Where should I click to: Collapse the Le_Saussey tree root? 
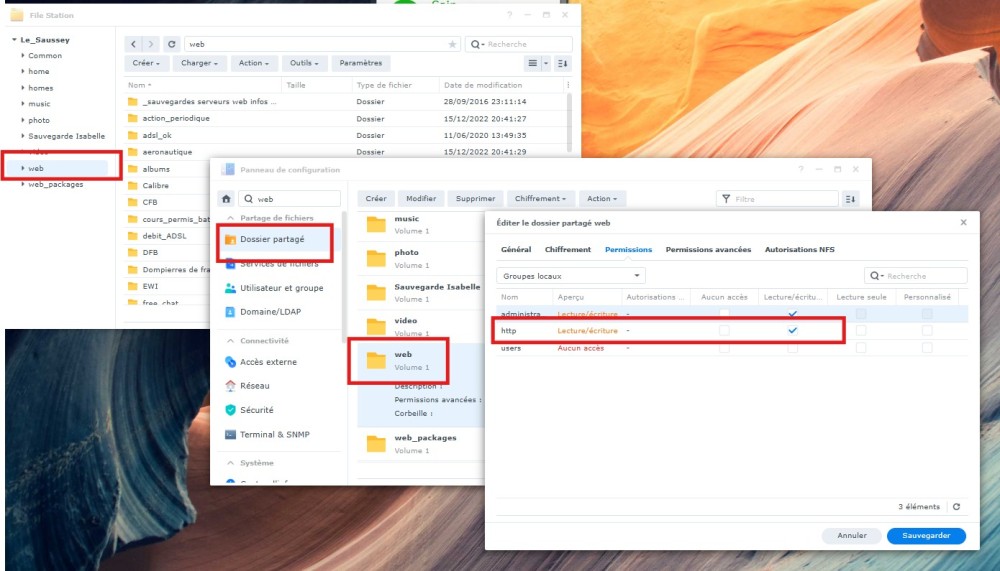[x=14, y=40]
